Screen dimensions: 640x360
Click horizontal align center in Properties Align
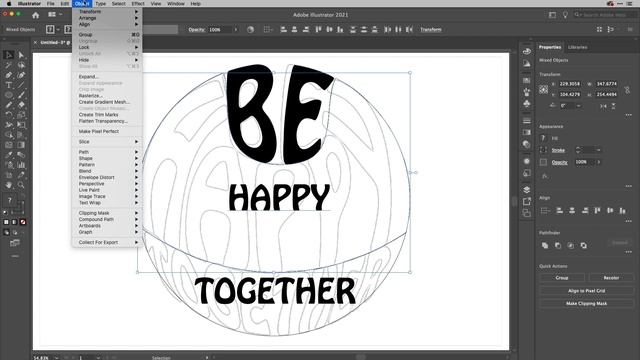[x=572, y=211]
